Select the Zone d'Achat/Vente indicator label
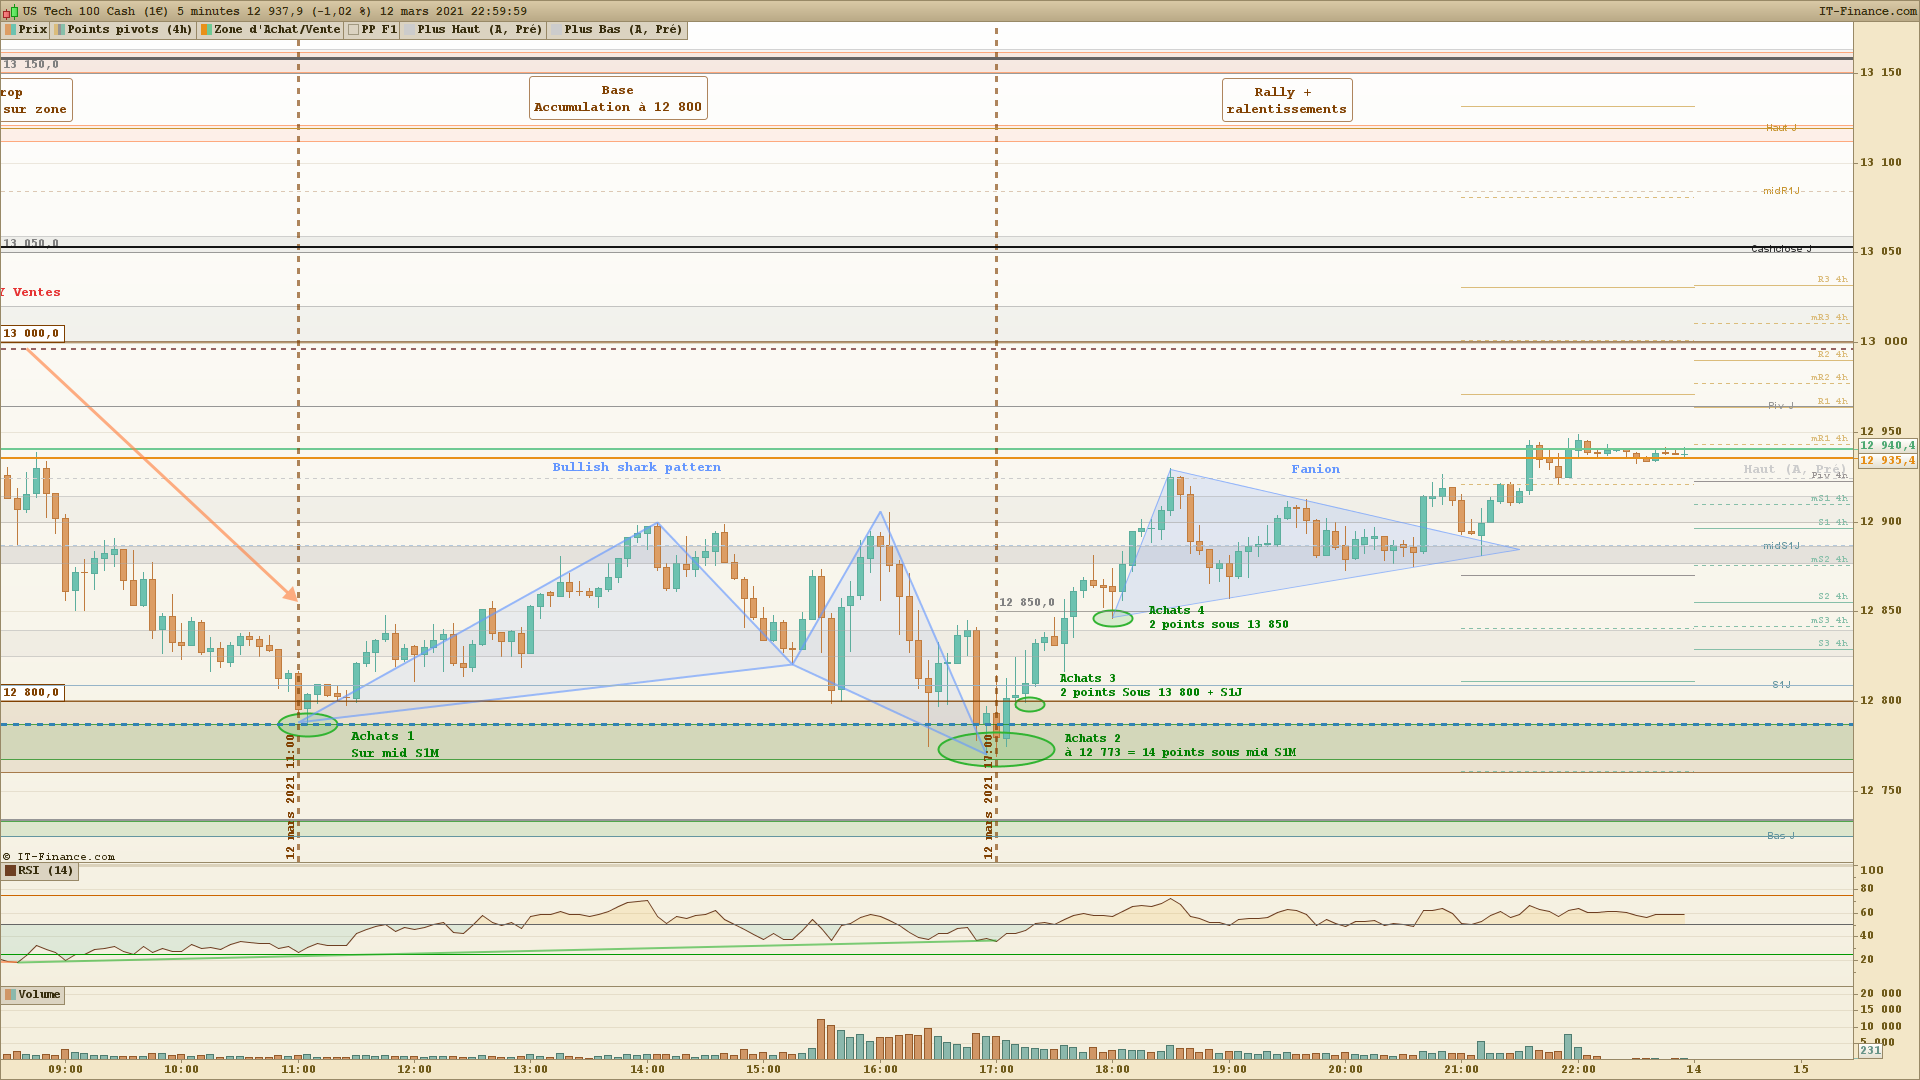This screenshot has height=1080, width=1920. pos(276,30)
